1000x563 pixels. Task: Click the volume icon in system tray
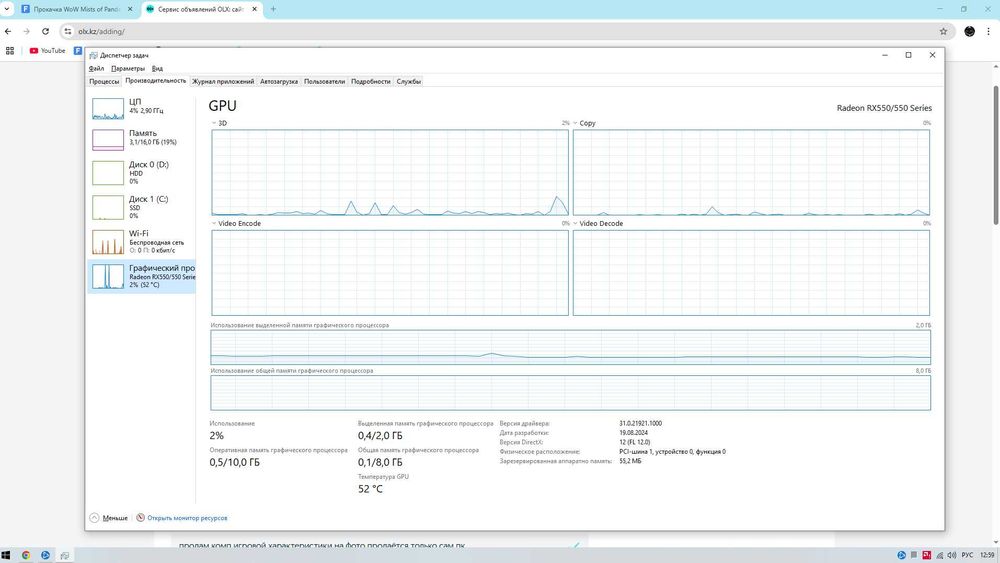[952, 555]
